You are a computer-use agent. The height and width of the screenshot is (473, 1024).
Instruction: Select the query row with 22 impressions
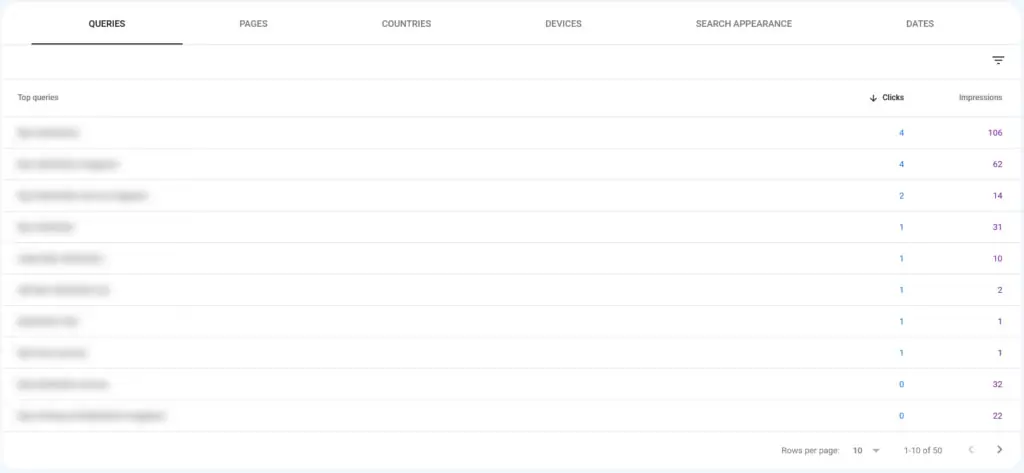pyautogui.click(x=90, y=415)
